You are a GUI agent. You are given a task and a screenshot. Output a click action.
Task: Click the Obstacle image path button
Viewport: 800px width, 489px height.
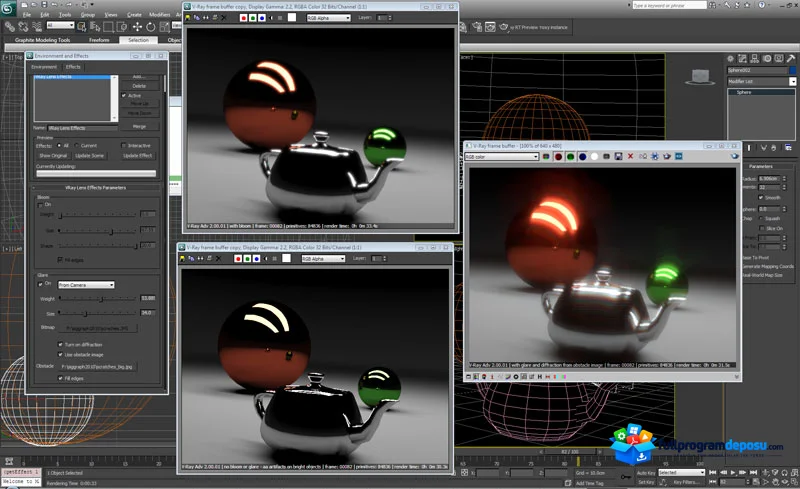coord(96,366)
